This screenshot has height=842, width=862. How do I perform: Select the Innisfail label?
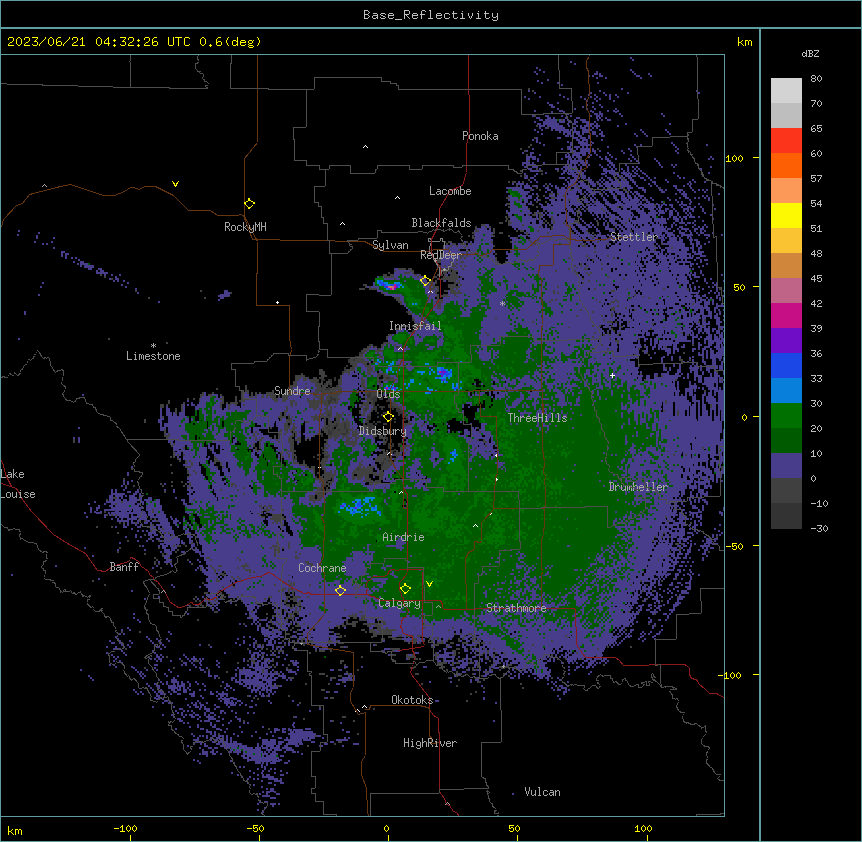coord(415,326)
